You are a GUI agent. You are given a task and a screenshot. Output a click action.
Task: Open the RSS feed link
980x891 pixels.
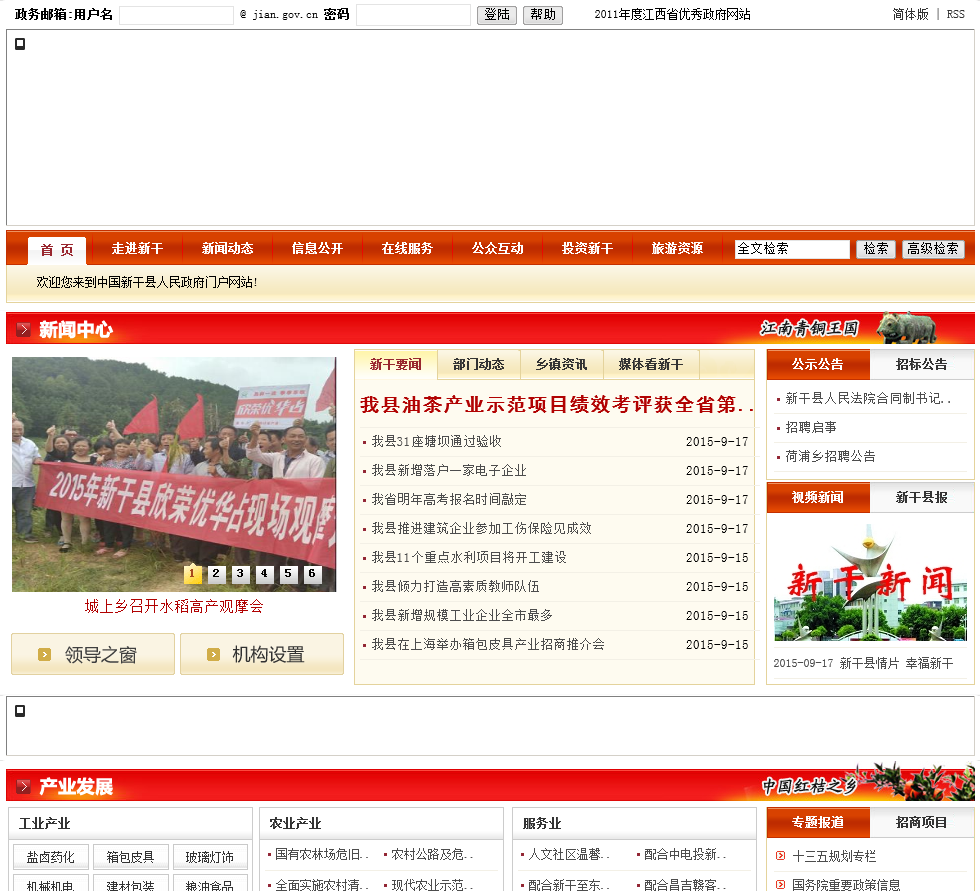pyautogui.click(x=956, y=14)
